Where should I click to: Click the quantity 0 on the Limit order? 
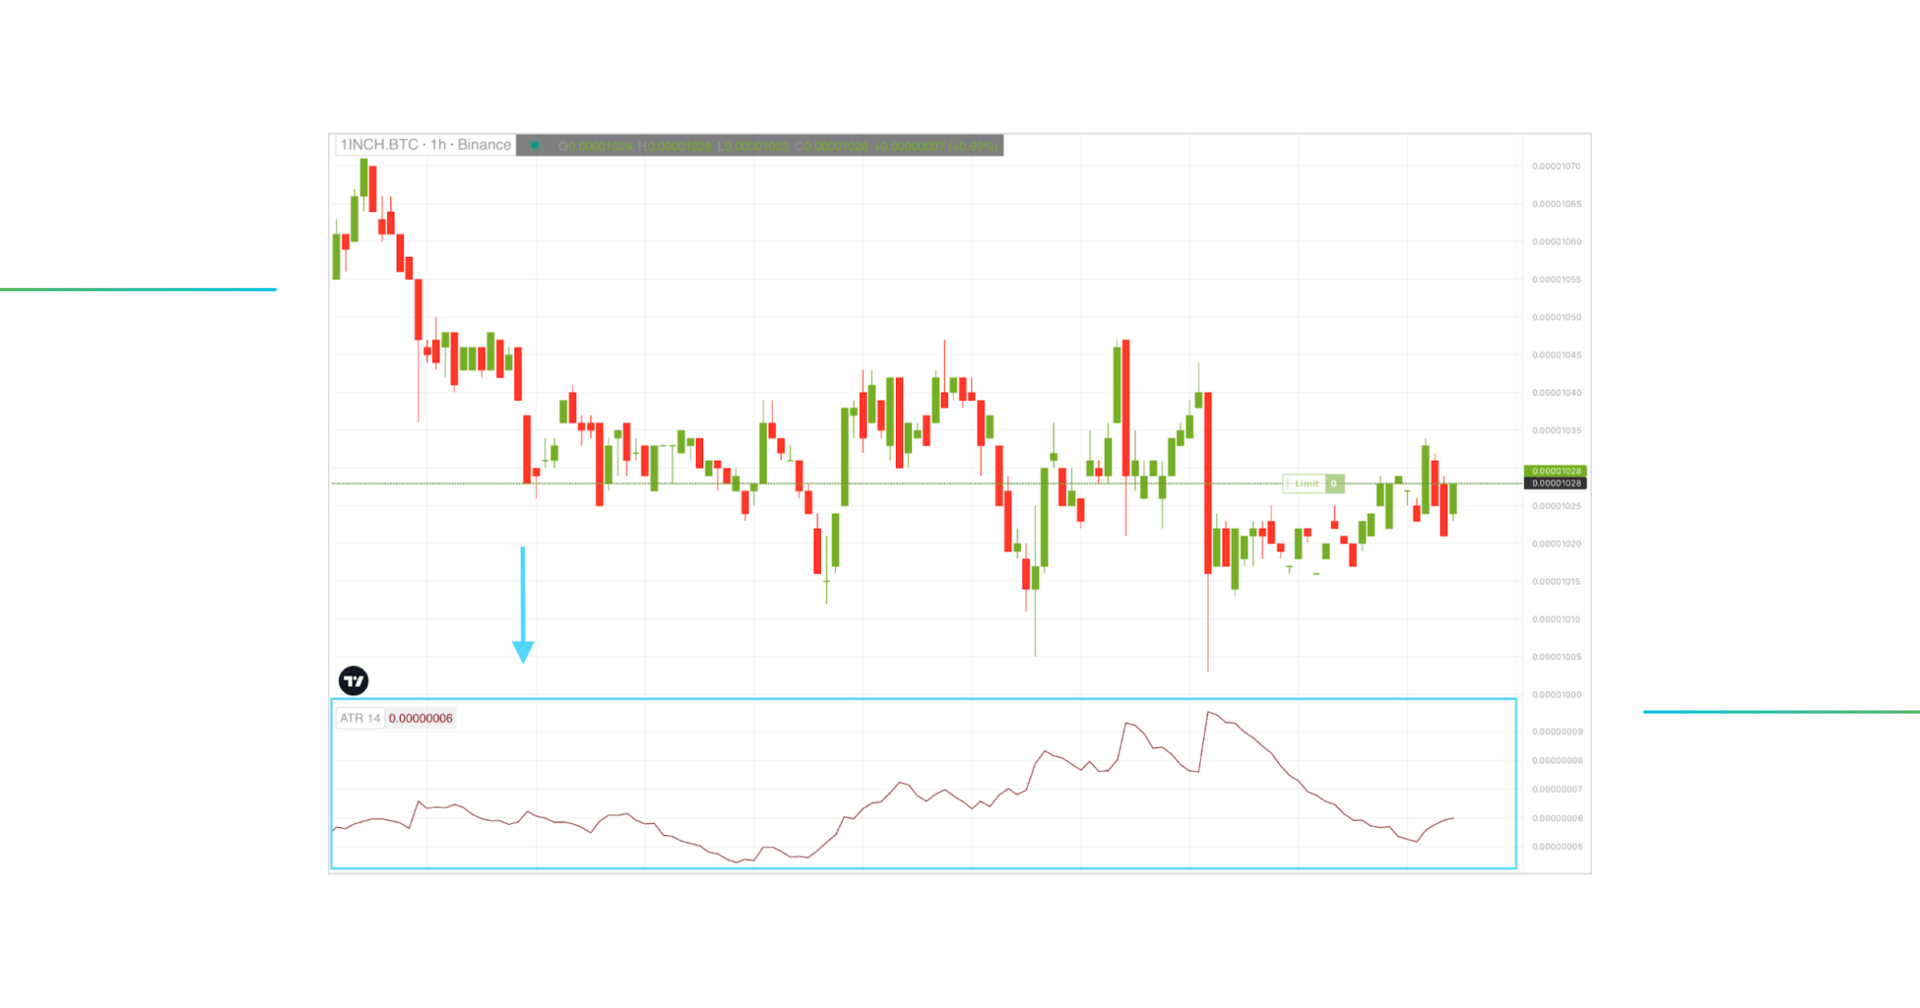pyautogui.click(x=1334, y=483)
